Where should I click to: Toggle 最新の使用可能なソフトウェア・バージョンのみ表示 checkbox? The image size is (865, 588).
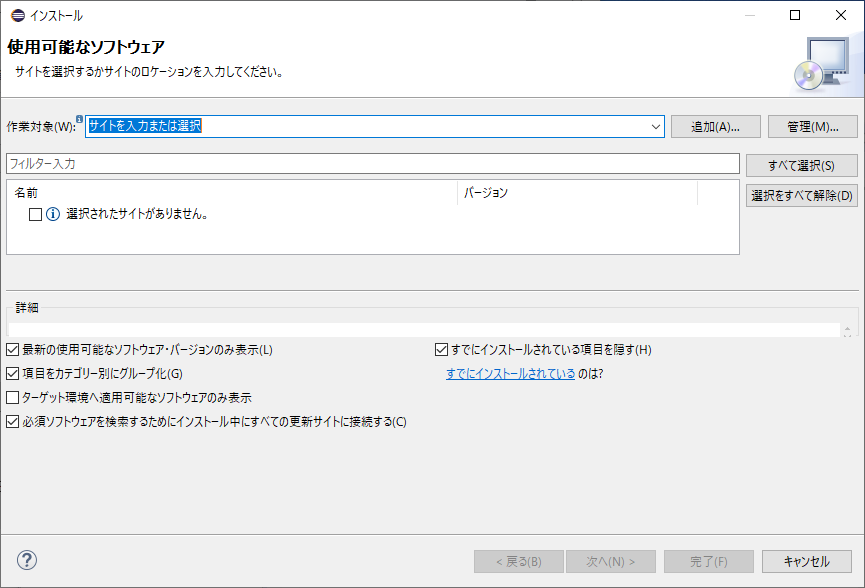click(12, 350)
